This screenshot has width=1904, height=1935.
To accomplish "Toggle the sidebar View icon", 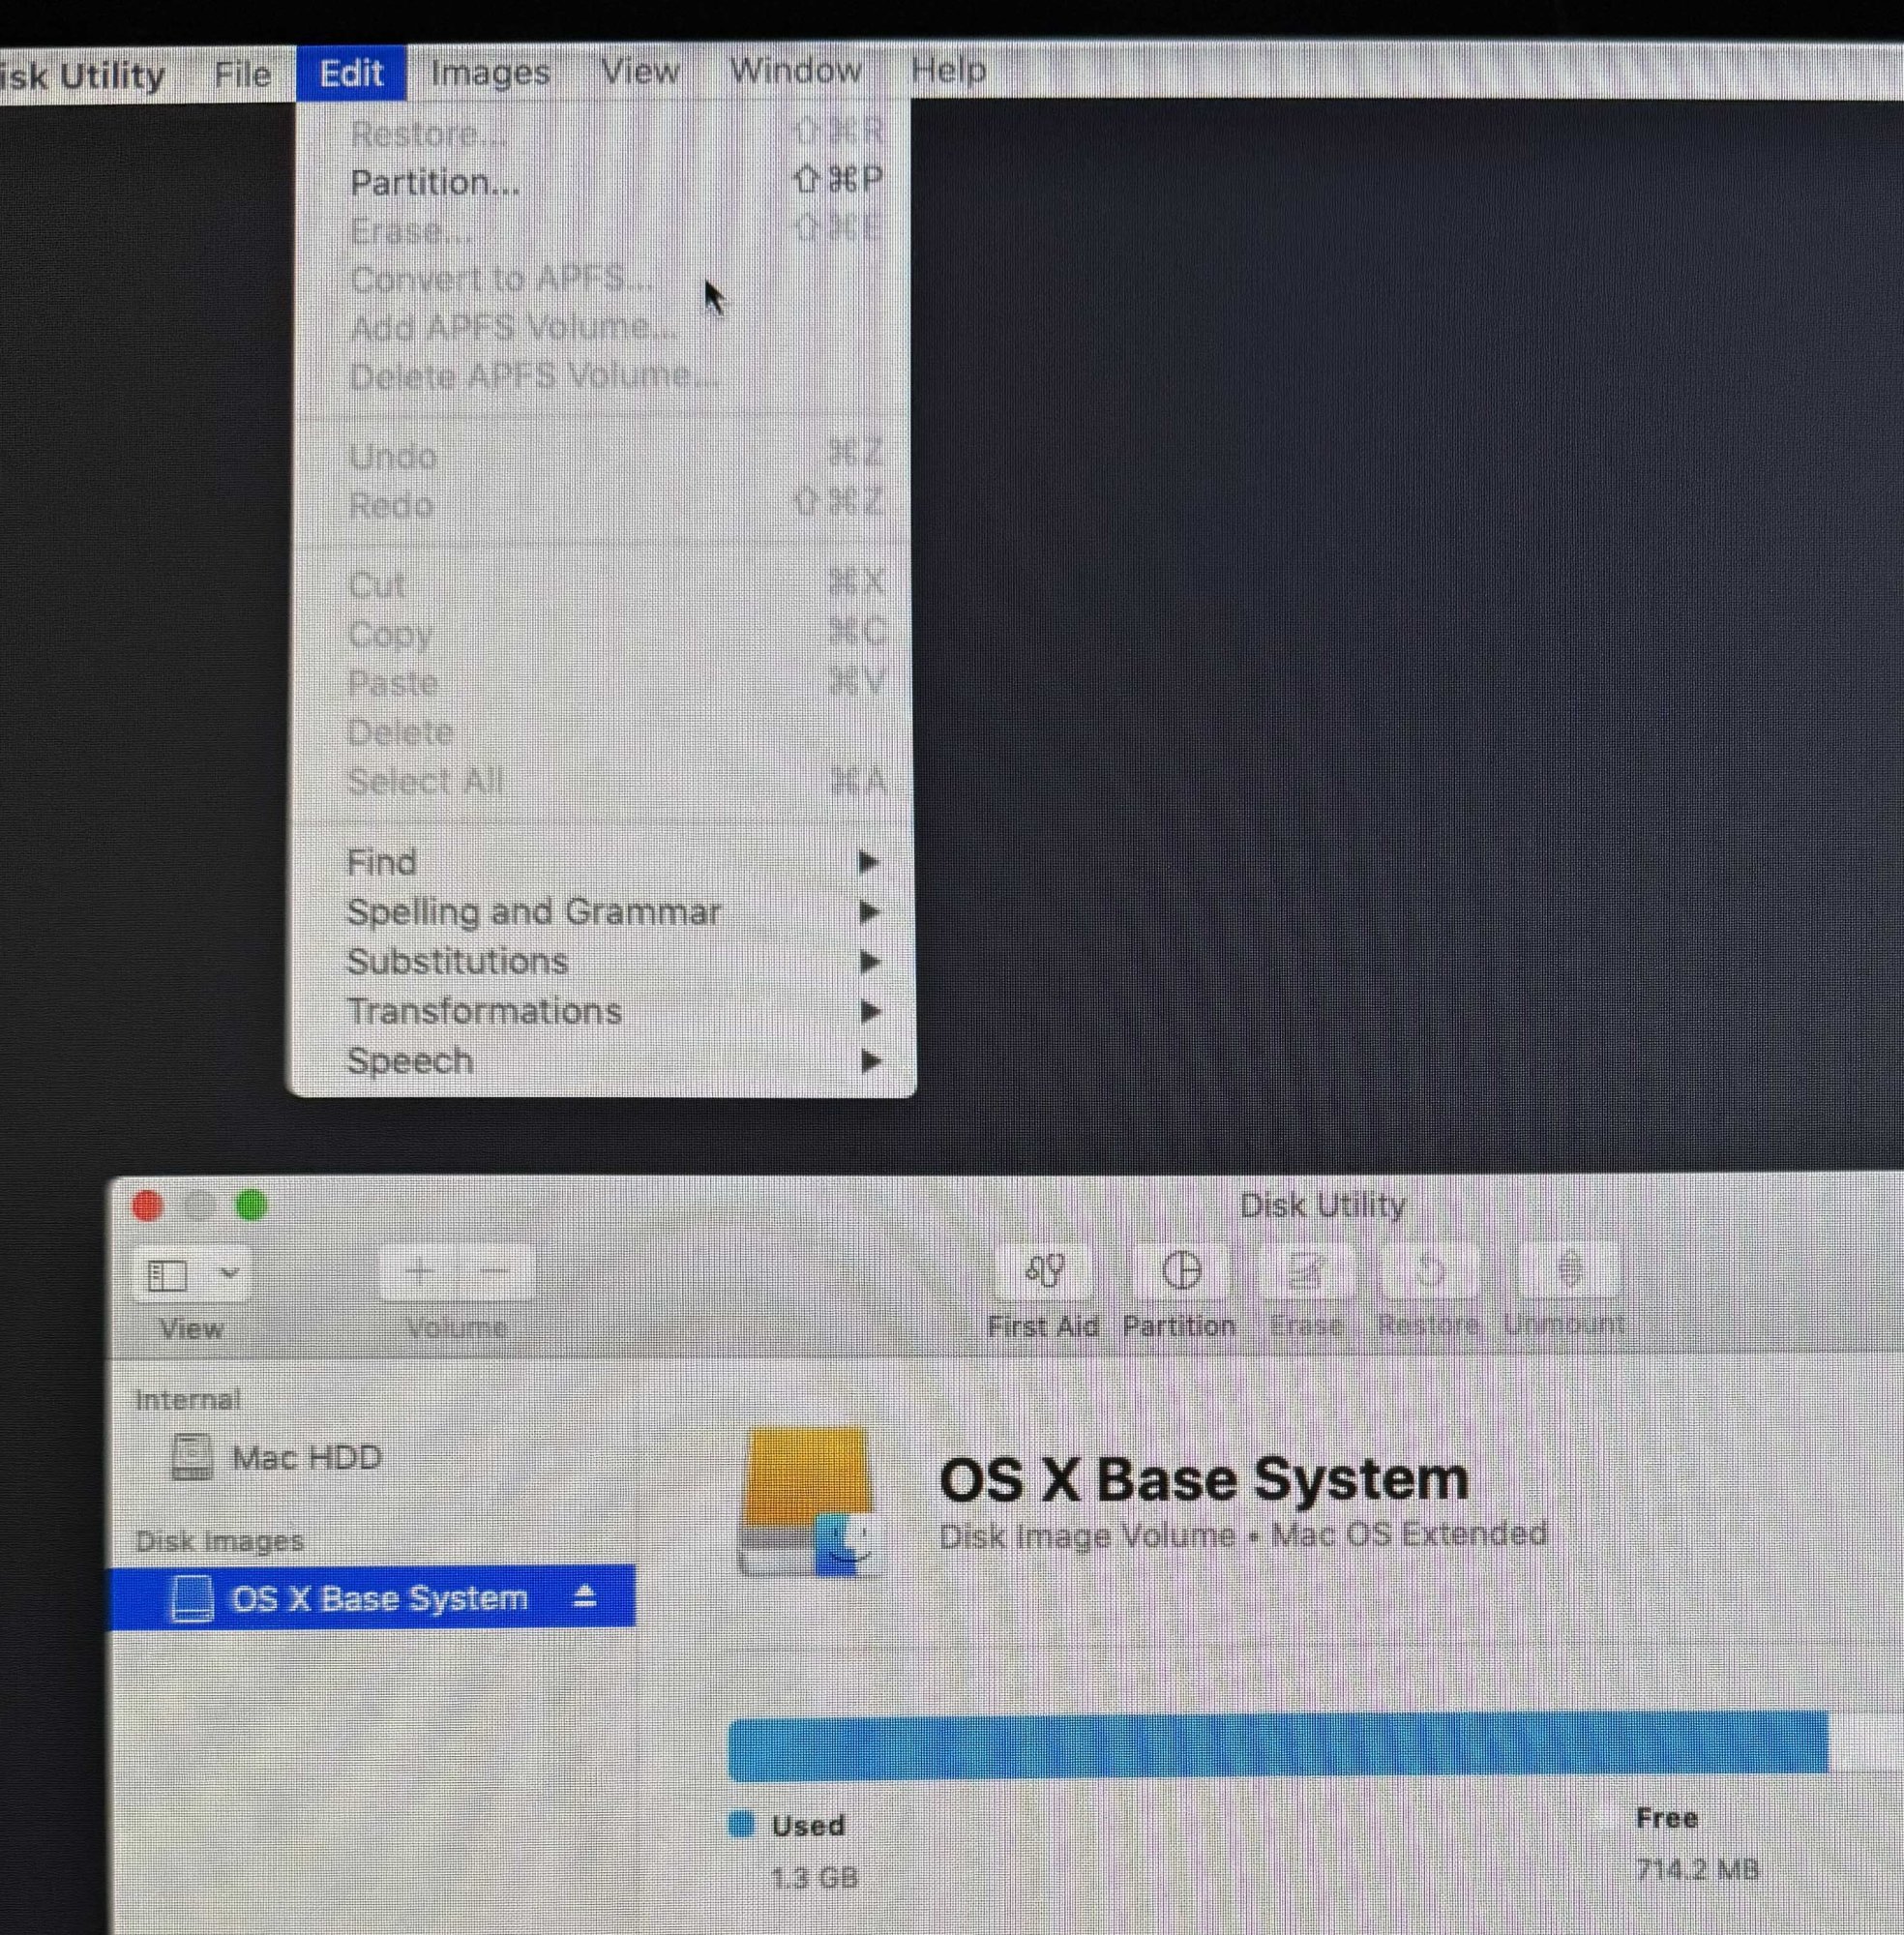I will (x=168, y=1275).
